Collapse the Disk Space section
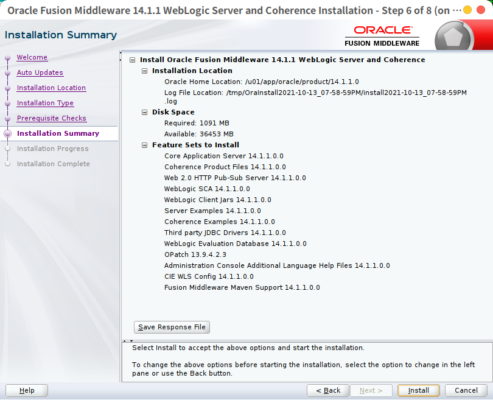Viewport: 493px width, 400px height. pyautogui.click(x=144, y=112)
